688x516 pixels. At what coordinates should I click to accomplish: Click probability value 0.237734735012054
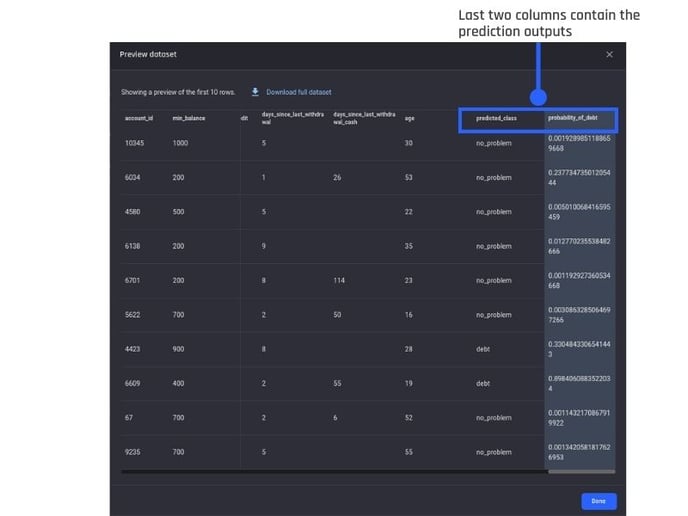click(x=579, y=177)
